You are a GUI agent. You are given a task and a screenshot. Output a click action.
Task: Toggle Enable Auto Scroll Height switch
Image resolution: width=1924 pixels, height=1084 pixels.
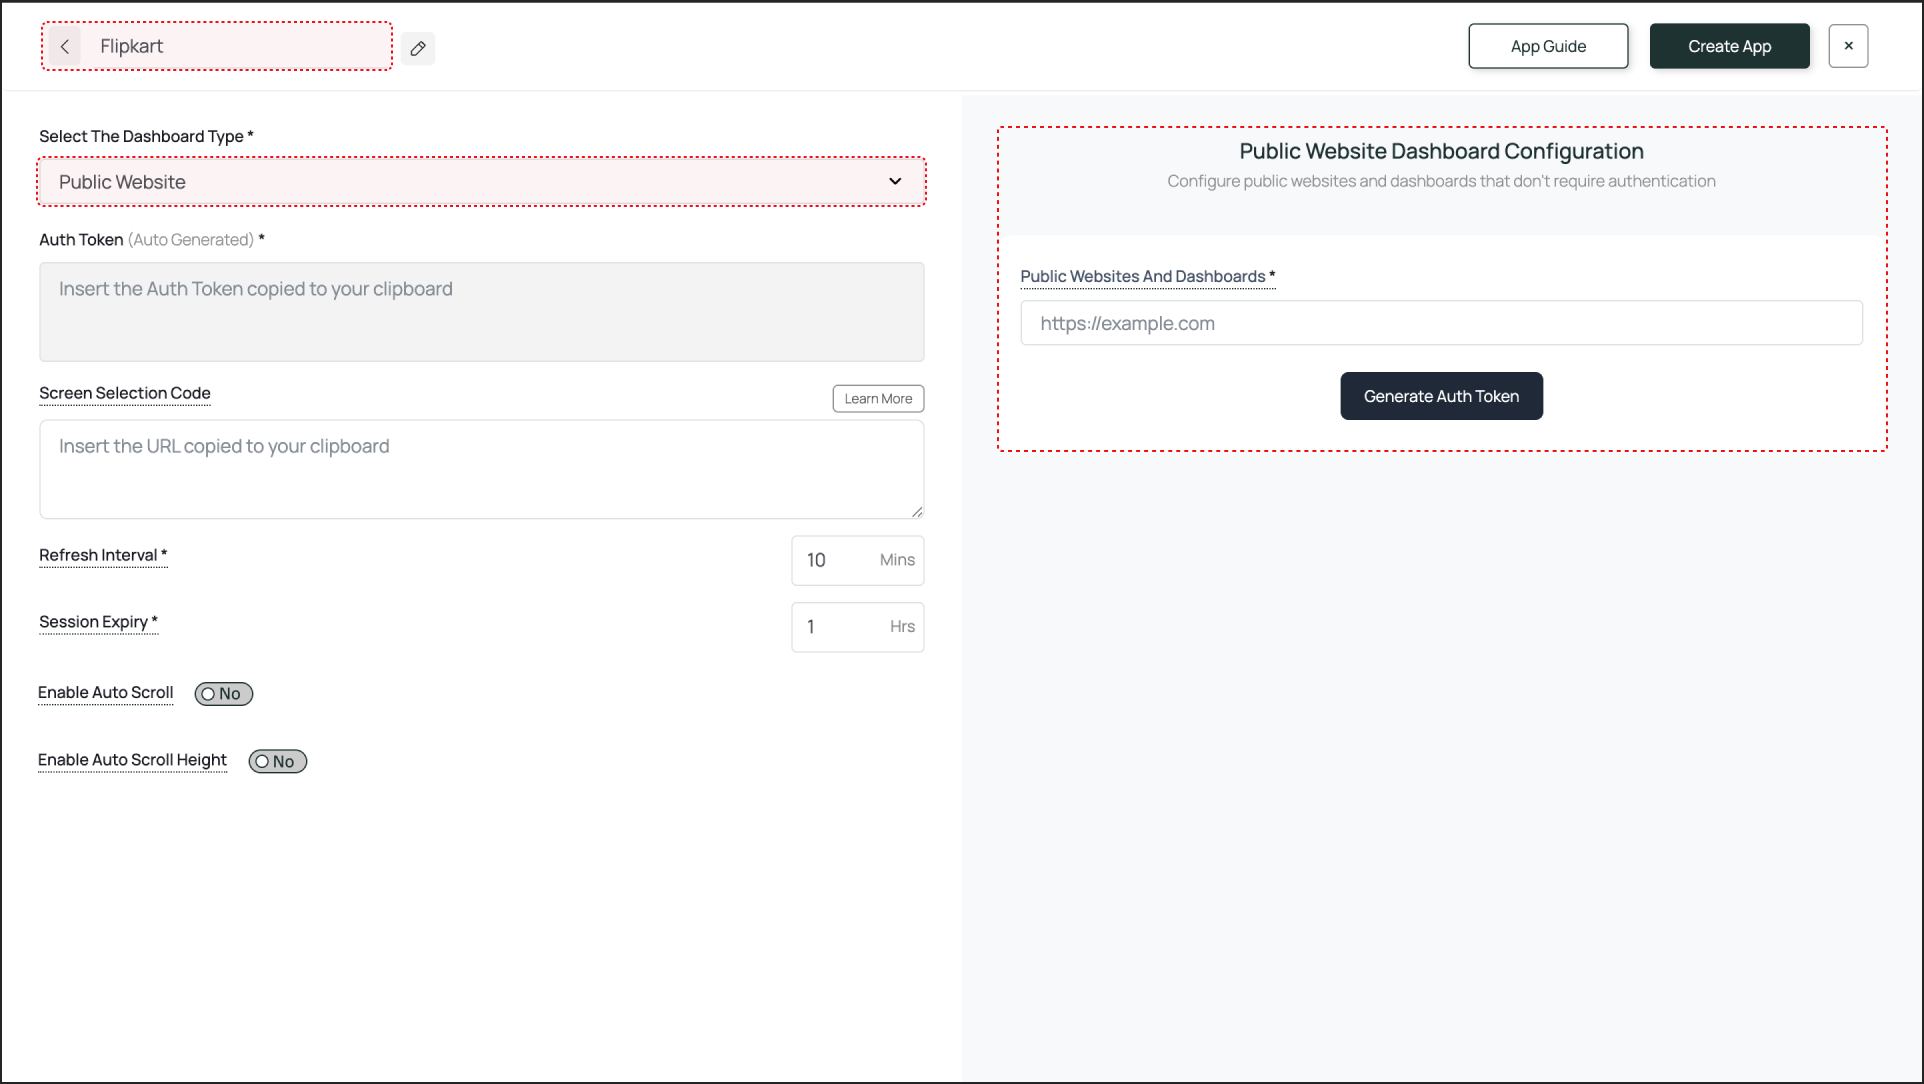pyautogui.click(x=278, y=762)
